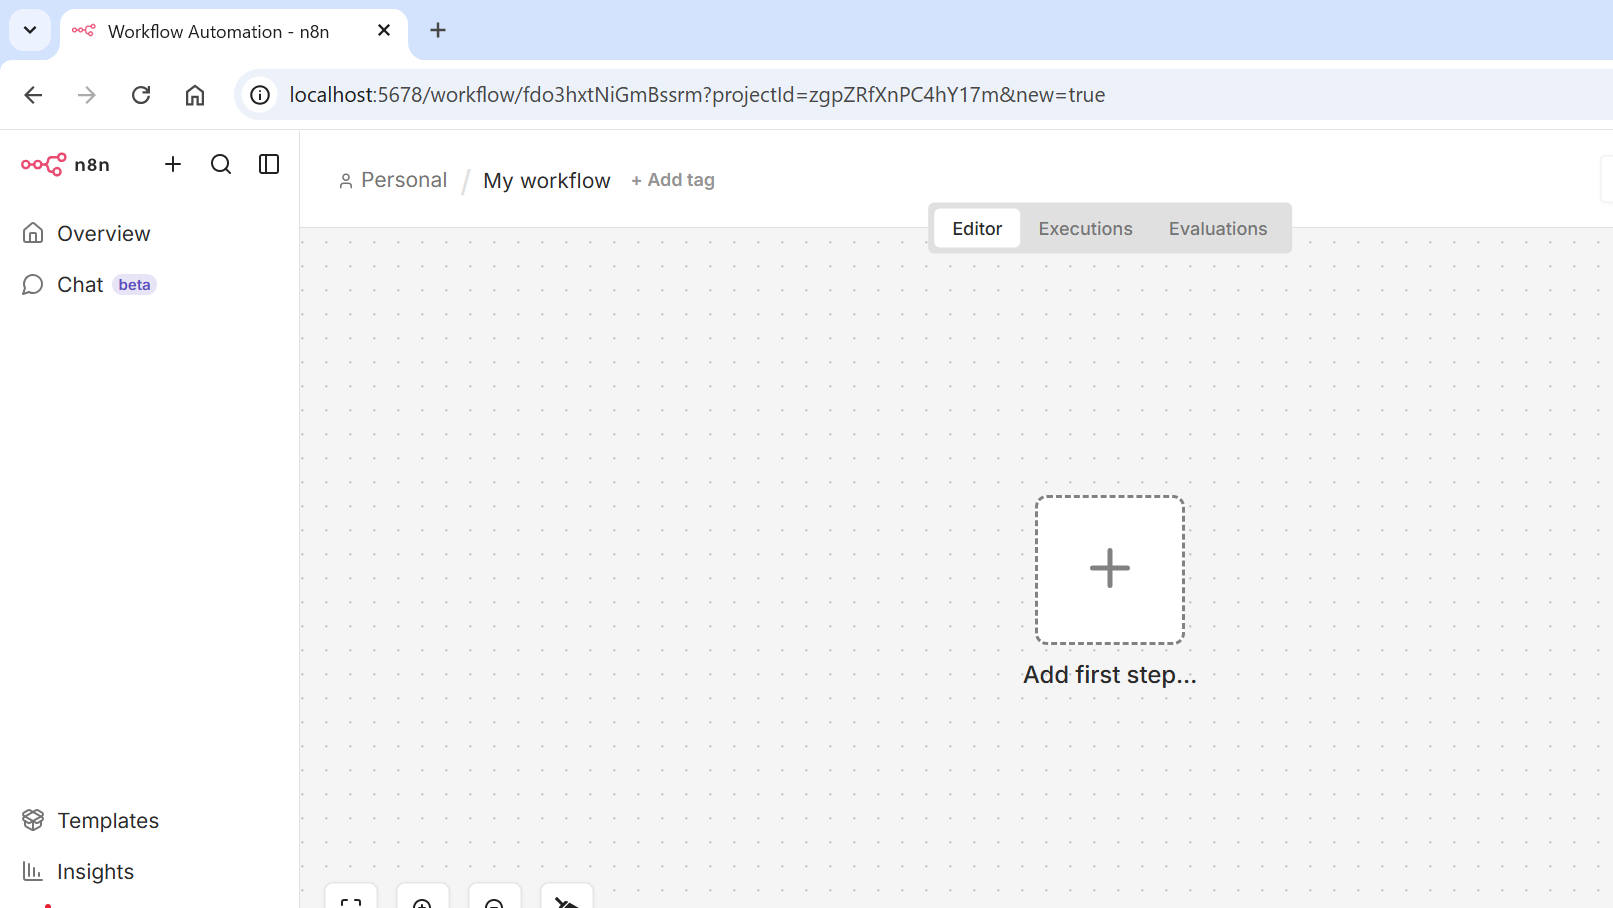1613x908 pixels.
Task: Reload the page in the browser
Action: [x=141, y=95]
